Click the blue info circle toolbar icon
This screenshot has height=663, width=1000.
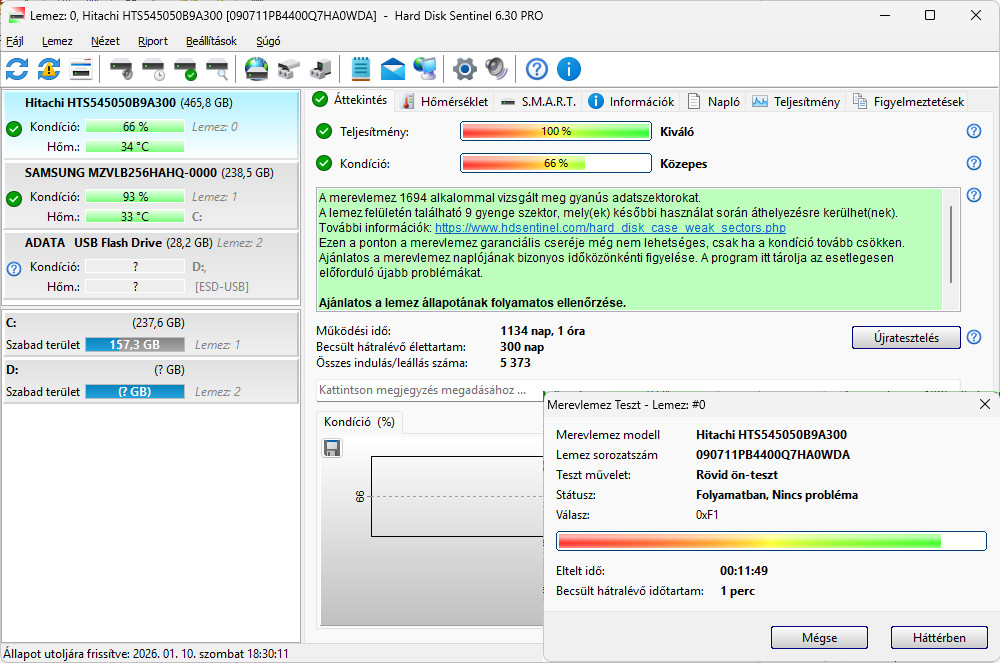[x=569, y=69]
